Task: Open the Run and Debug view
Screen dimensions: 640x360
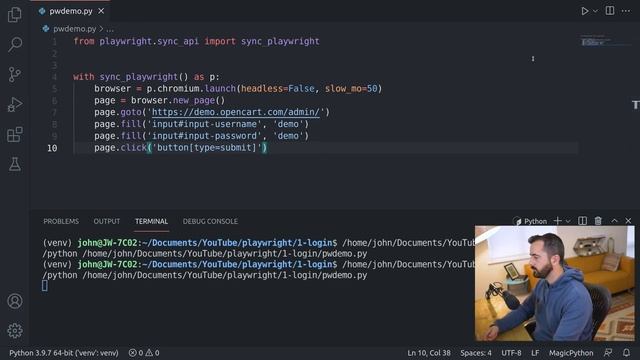Action: coord(15,104)
